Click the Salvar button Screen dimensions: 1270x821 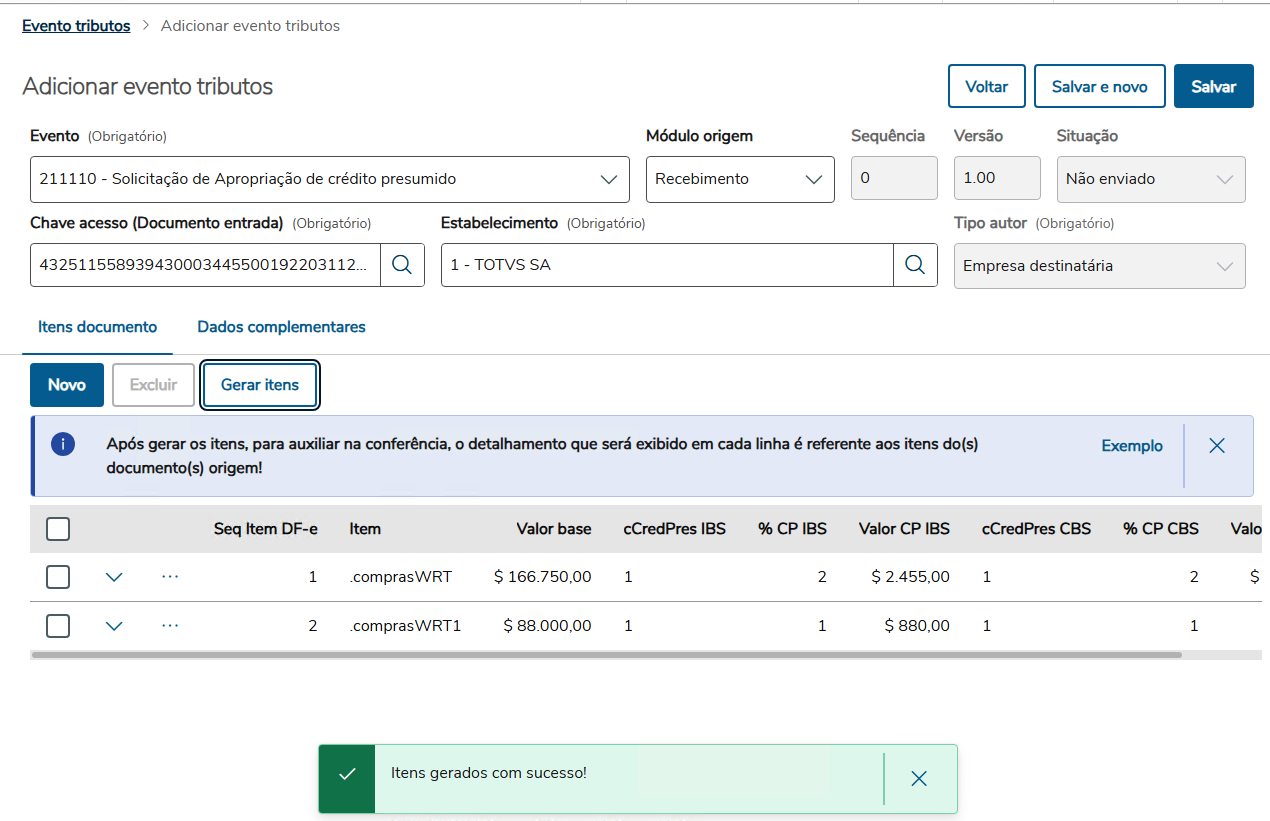[1213, 87]
